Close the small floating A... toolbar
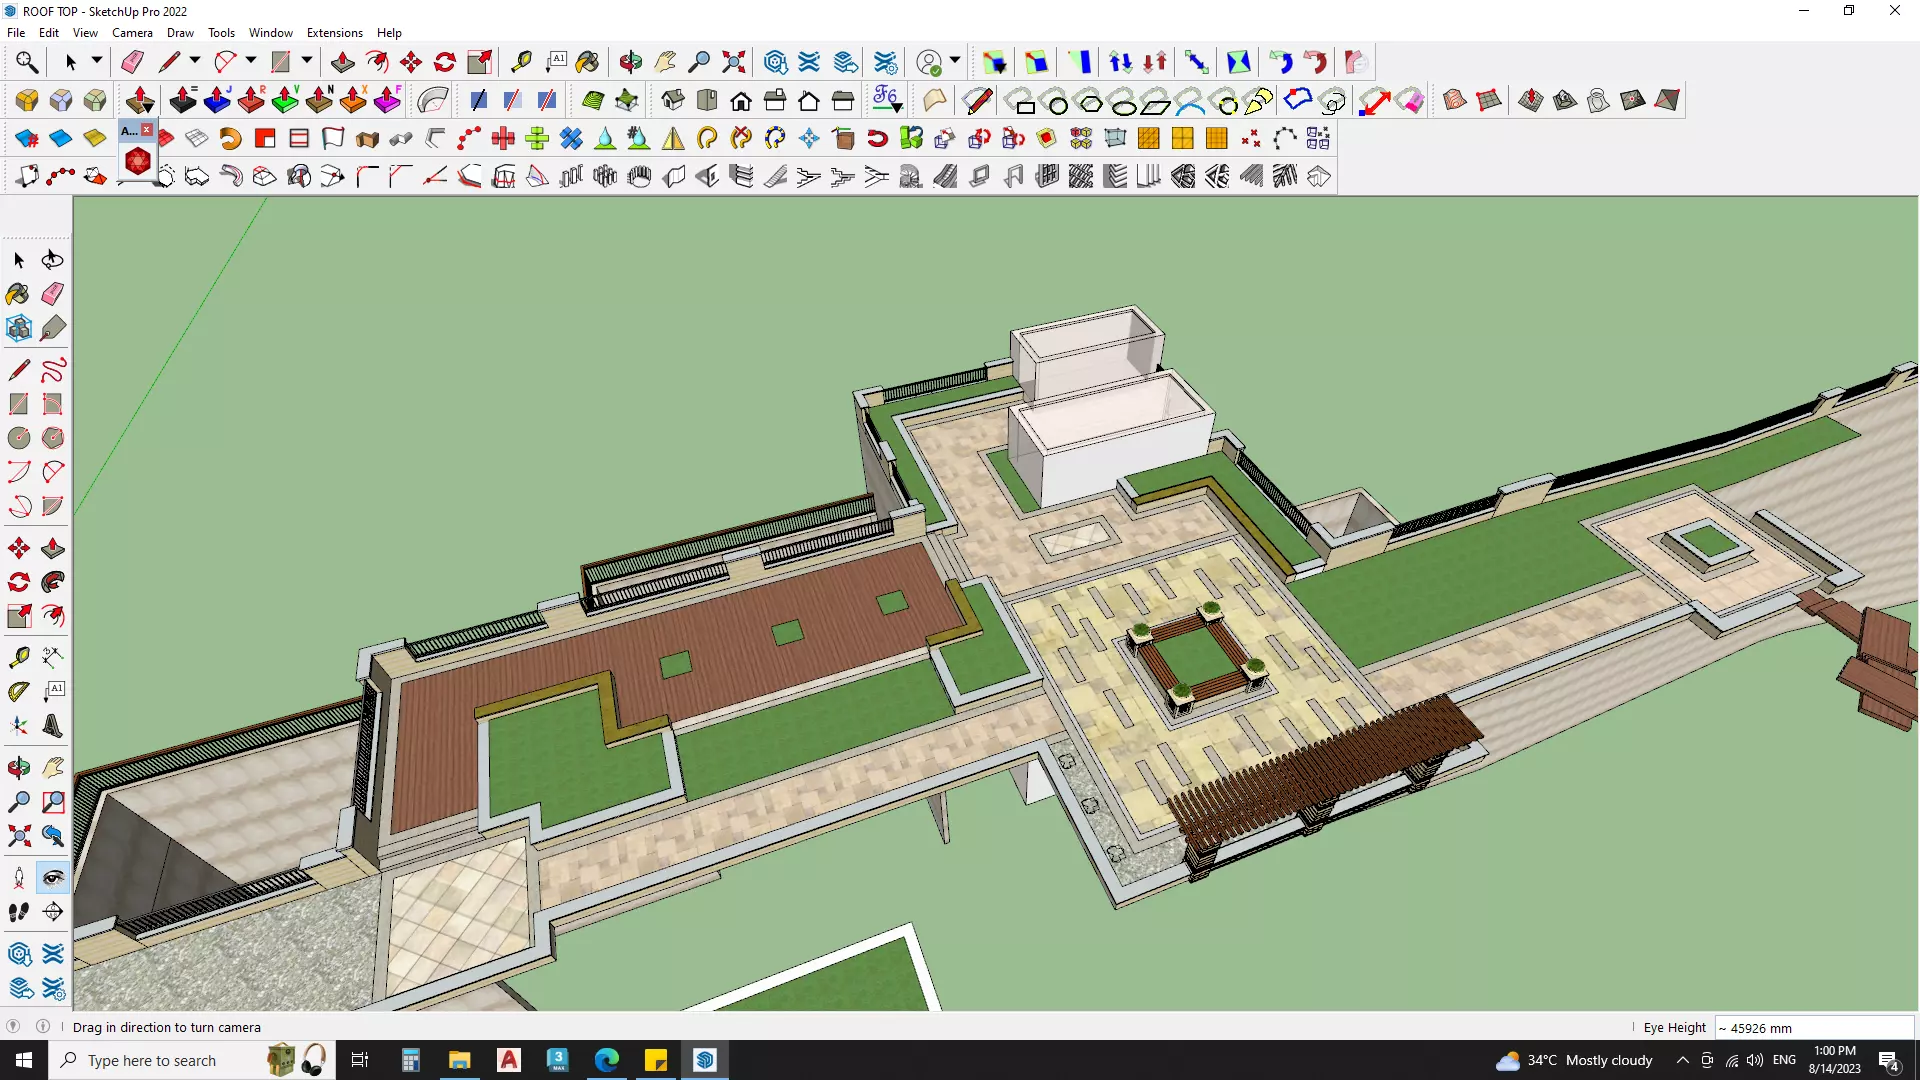This screenshot has width=1920, height=1080. [147, 130]
